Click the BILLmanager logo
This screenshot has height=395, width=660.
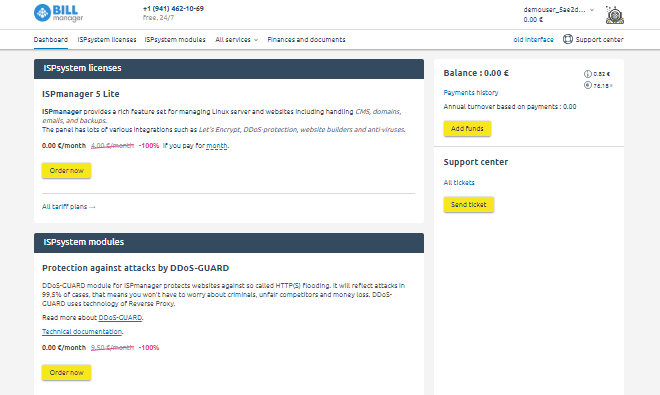tap(59, 13)
